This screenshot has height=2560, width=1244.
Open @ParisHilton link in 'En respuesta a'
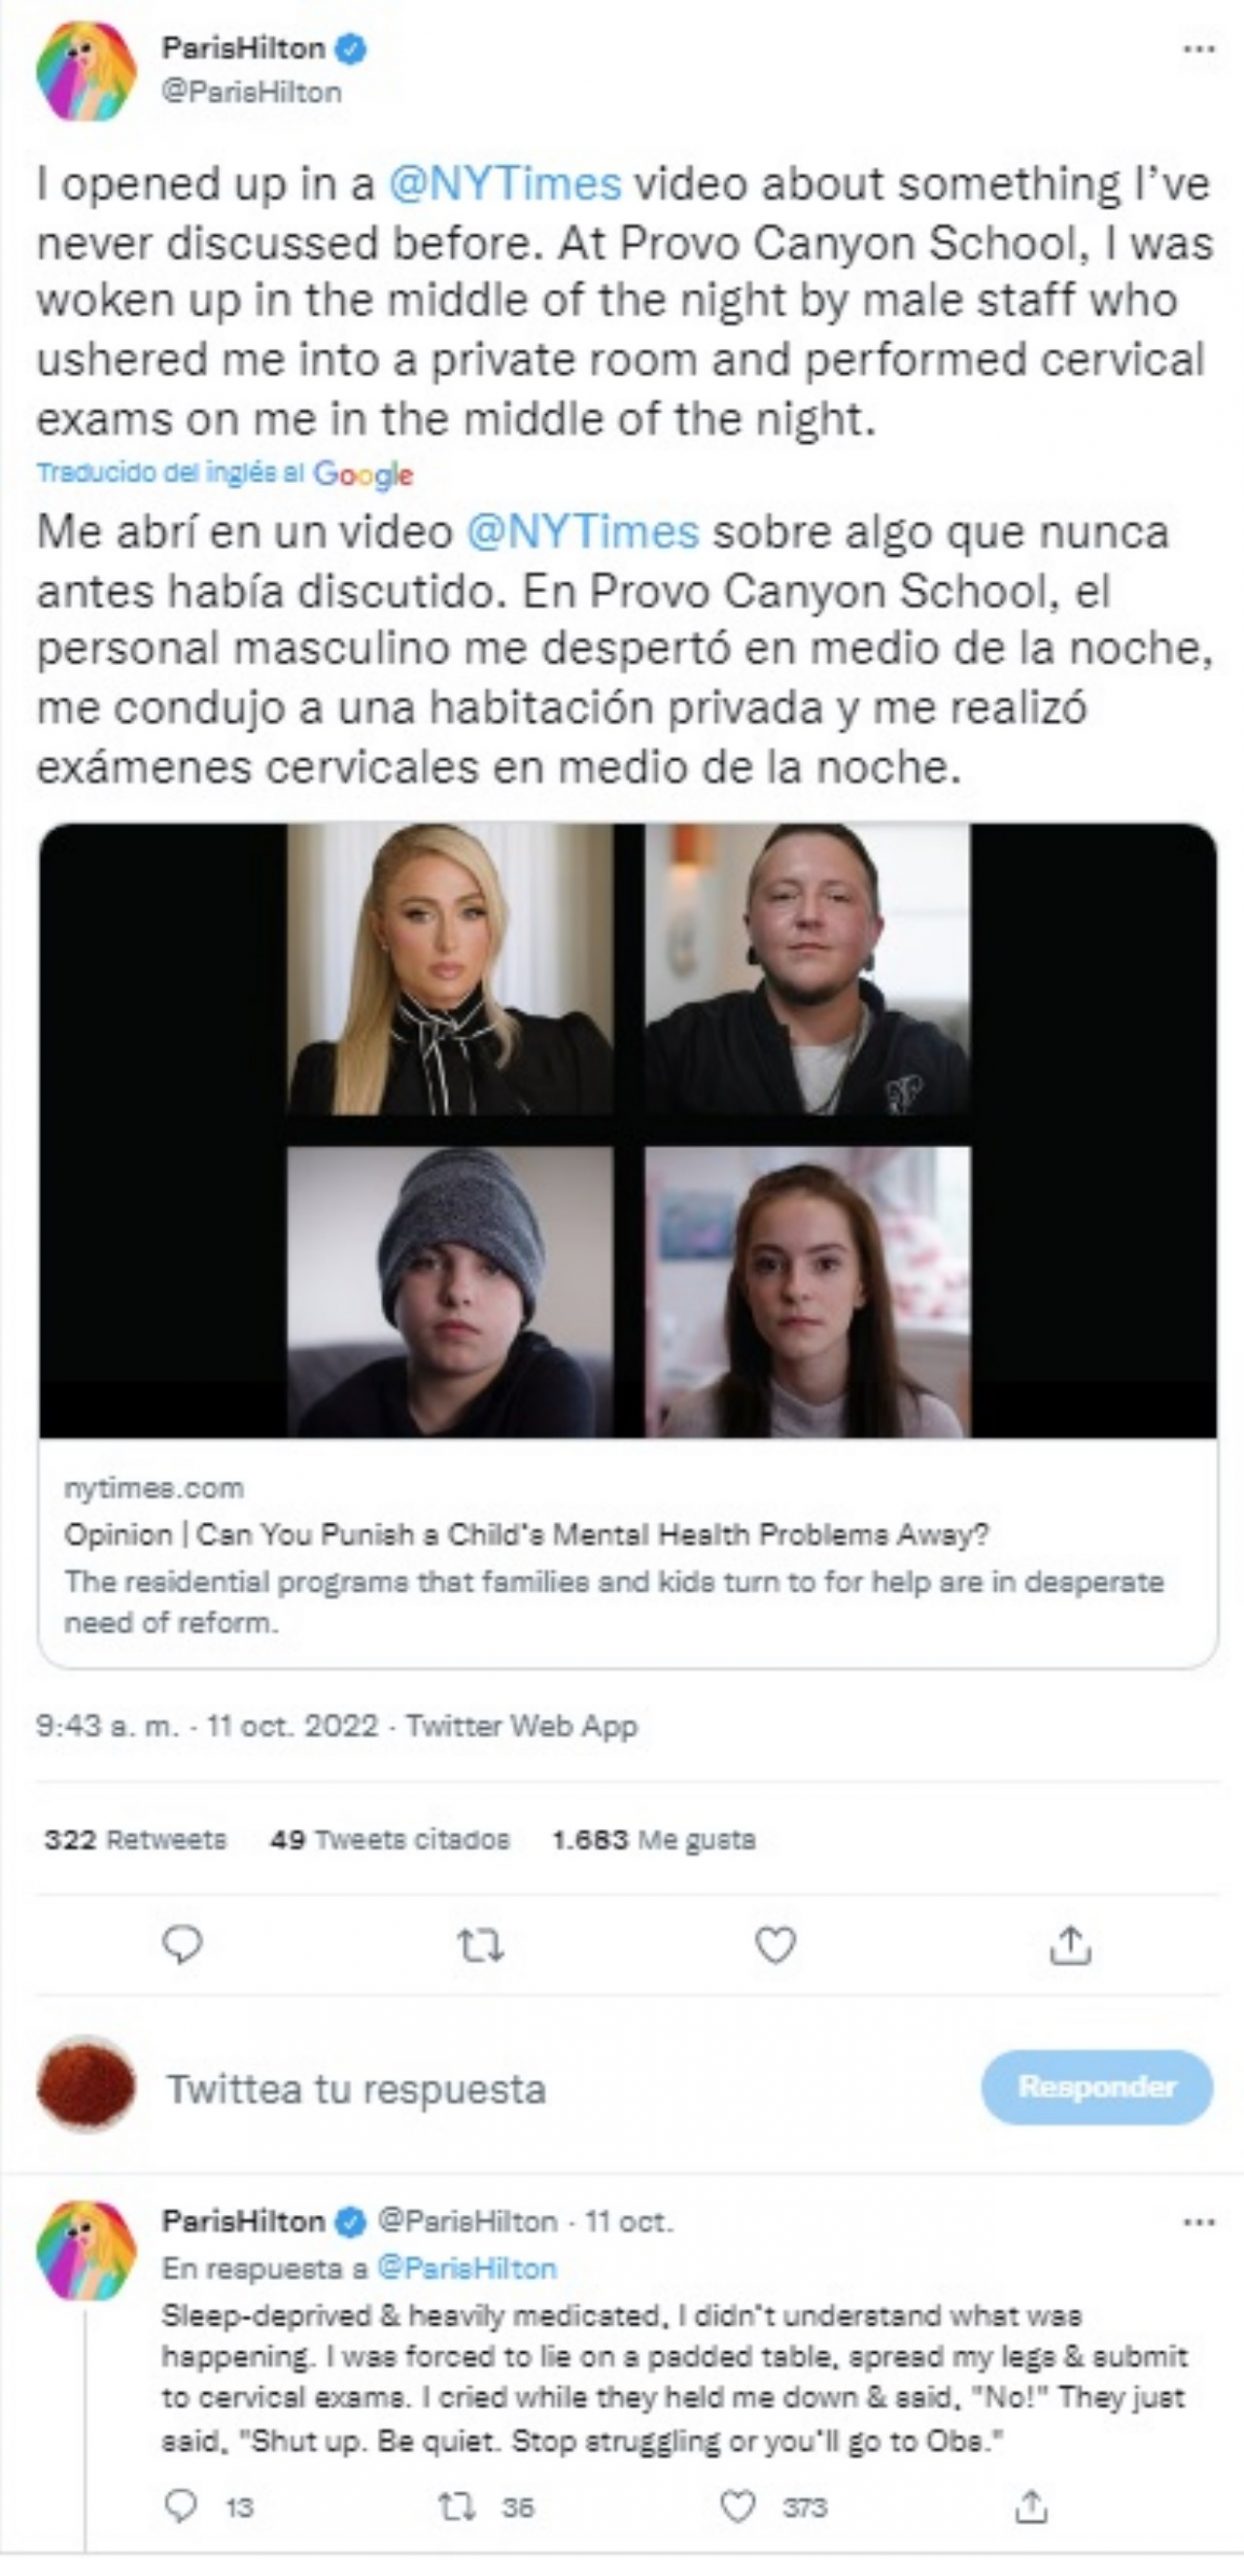(x=466, y=2268)
